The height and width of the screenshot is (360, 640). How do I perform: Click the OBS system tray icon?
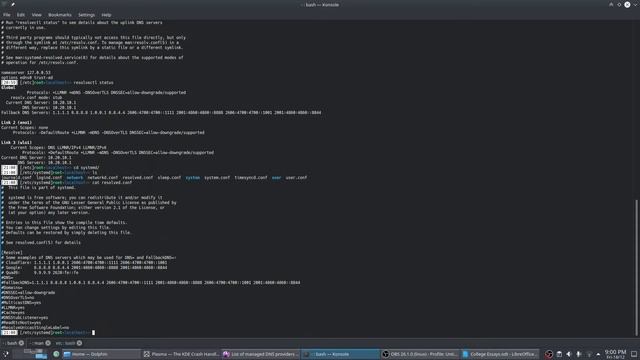pos(549,354)
